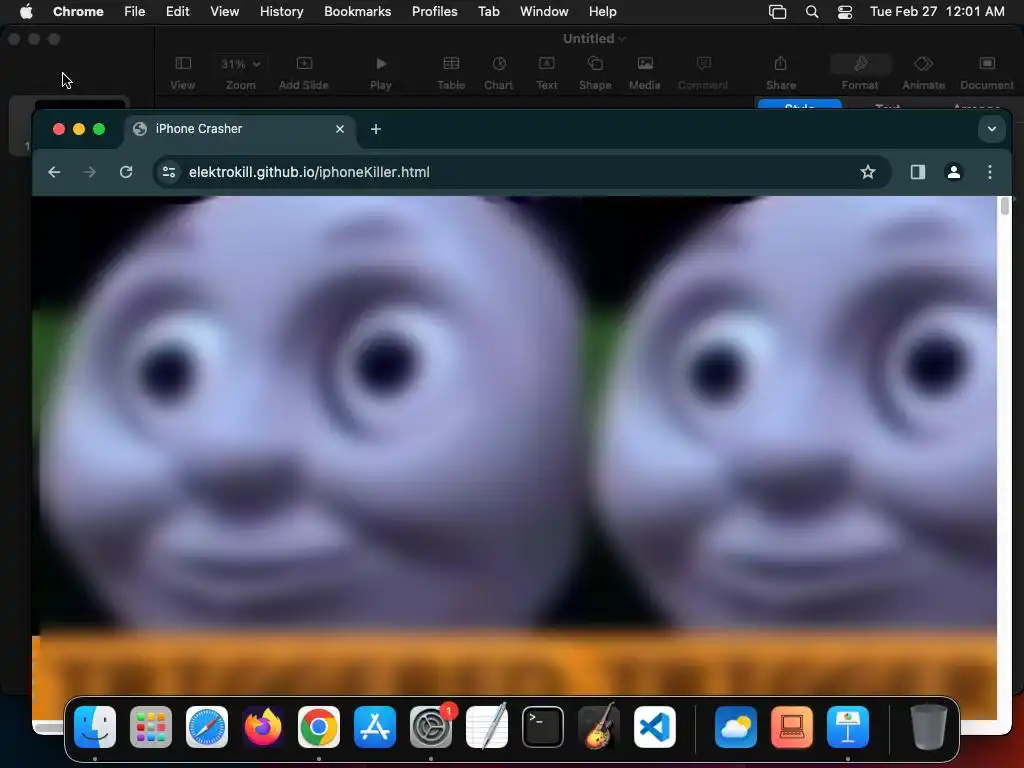The image size is (1024, 768).
Task: Click Keynote in the Dock
Action: point(848,727)
